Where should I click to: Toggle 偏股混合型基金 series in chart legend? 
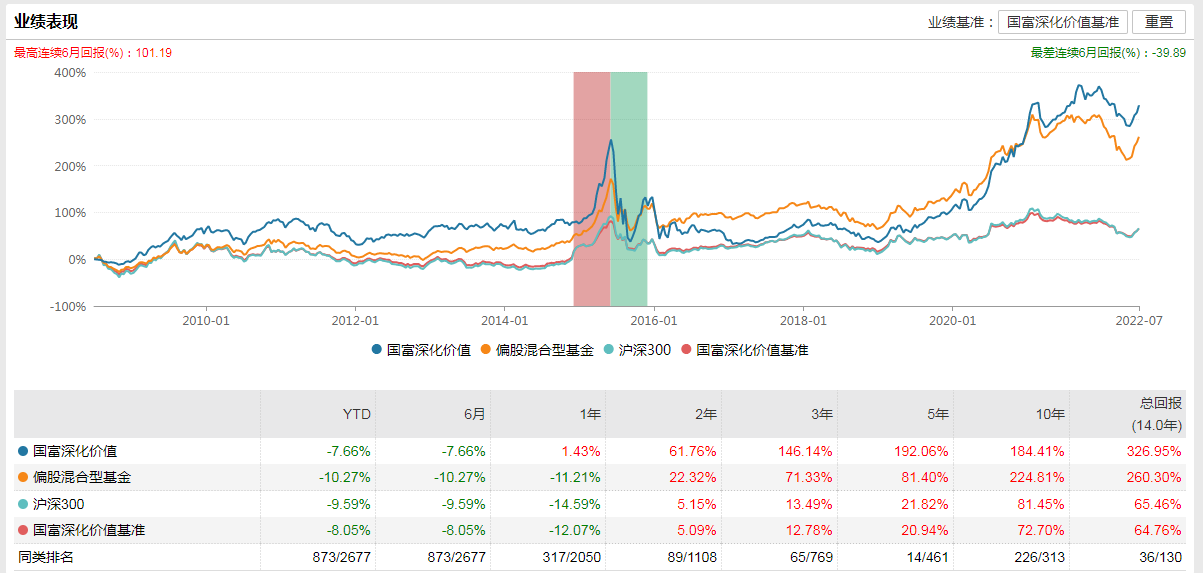point(537,350)
